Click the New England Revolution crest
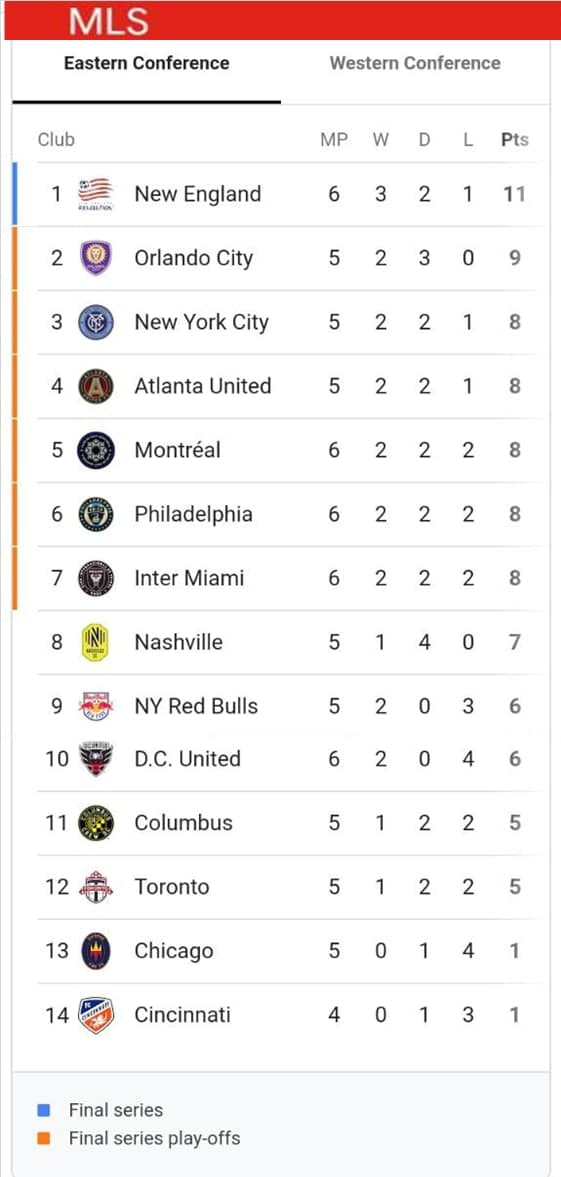The width and height of the screenshot is (561, 1177). [x=96, y=194]
